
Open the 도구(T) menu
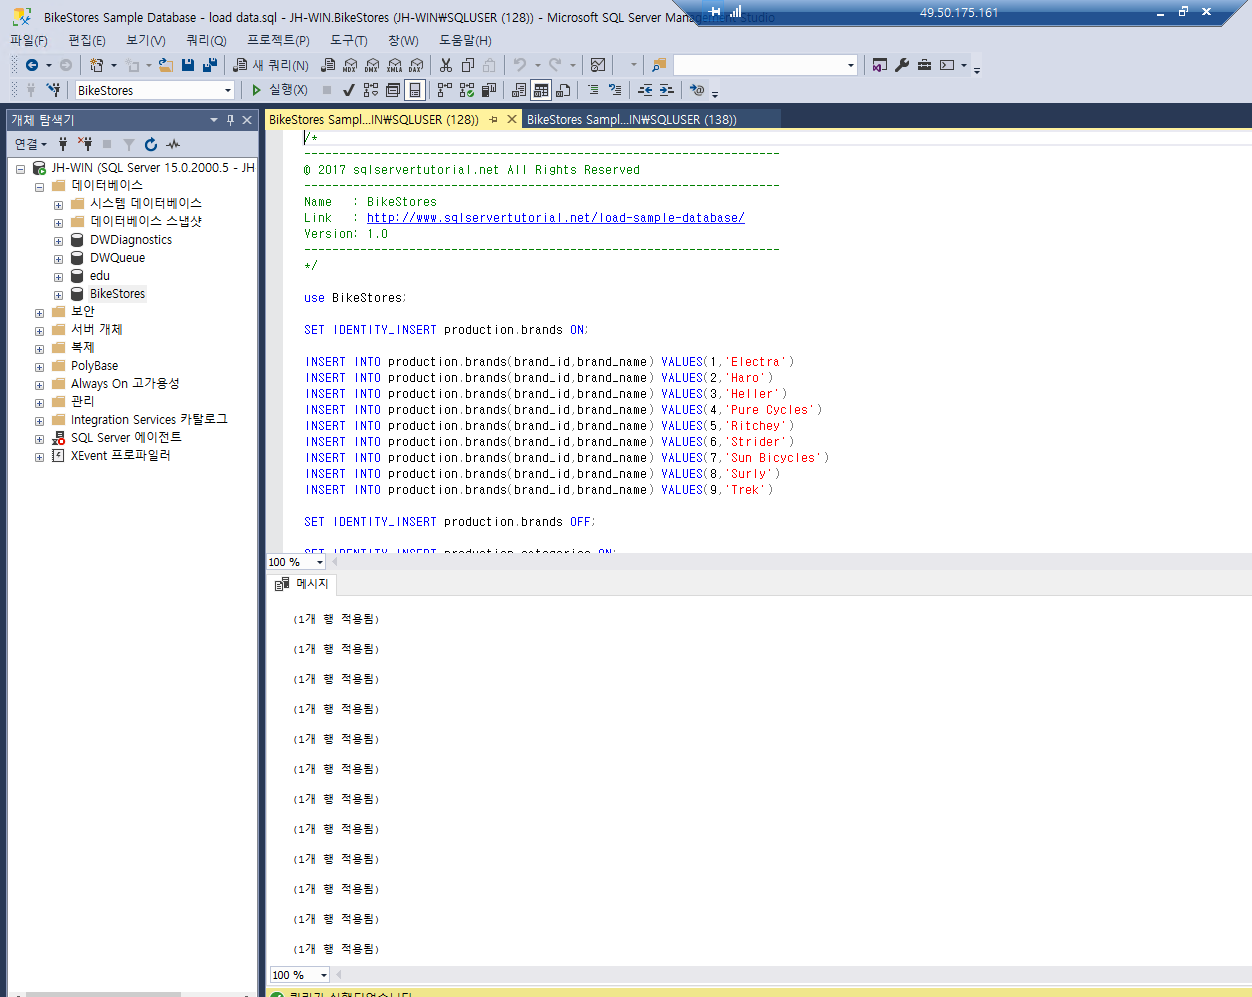[x=349, y=40]
